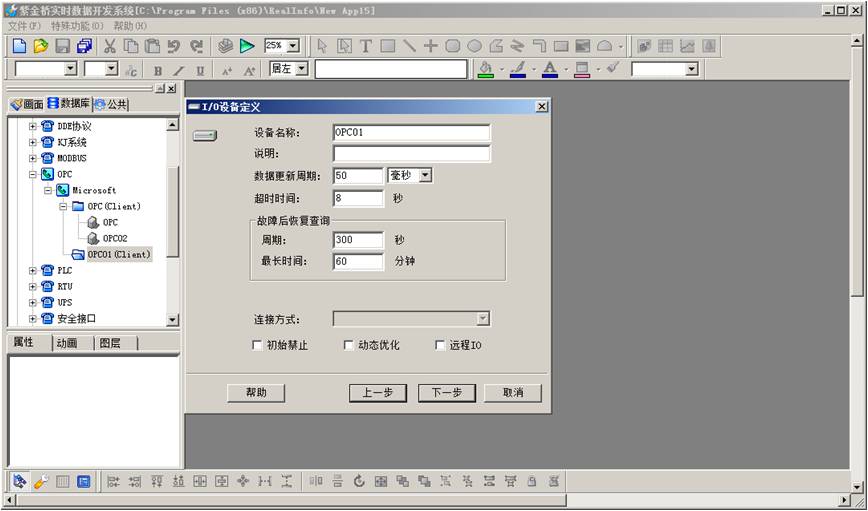868x511 pixels.
Task: Select the Text tool icon
Action: [366, 46]
